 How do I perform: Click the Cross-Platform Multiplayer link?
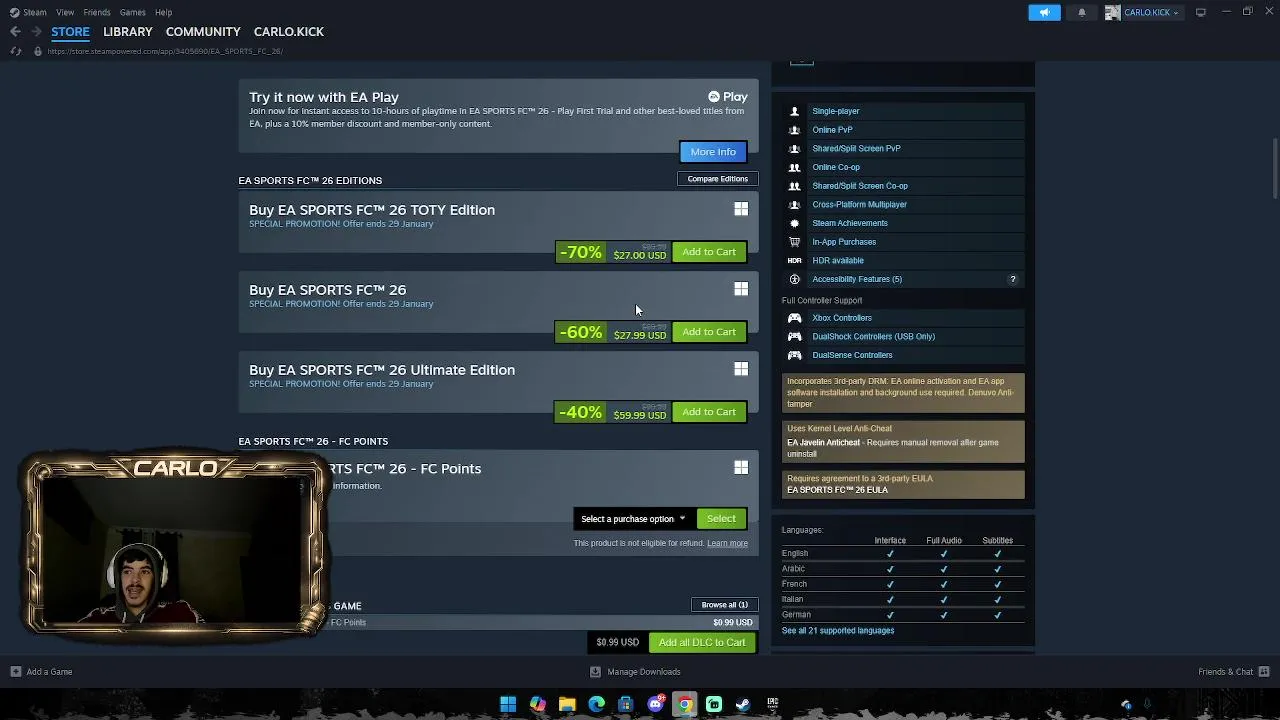(859, 205)
